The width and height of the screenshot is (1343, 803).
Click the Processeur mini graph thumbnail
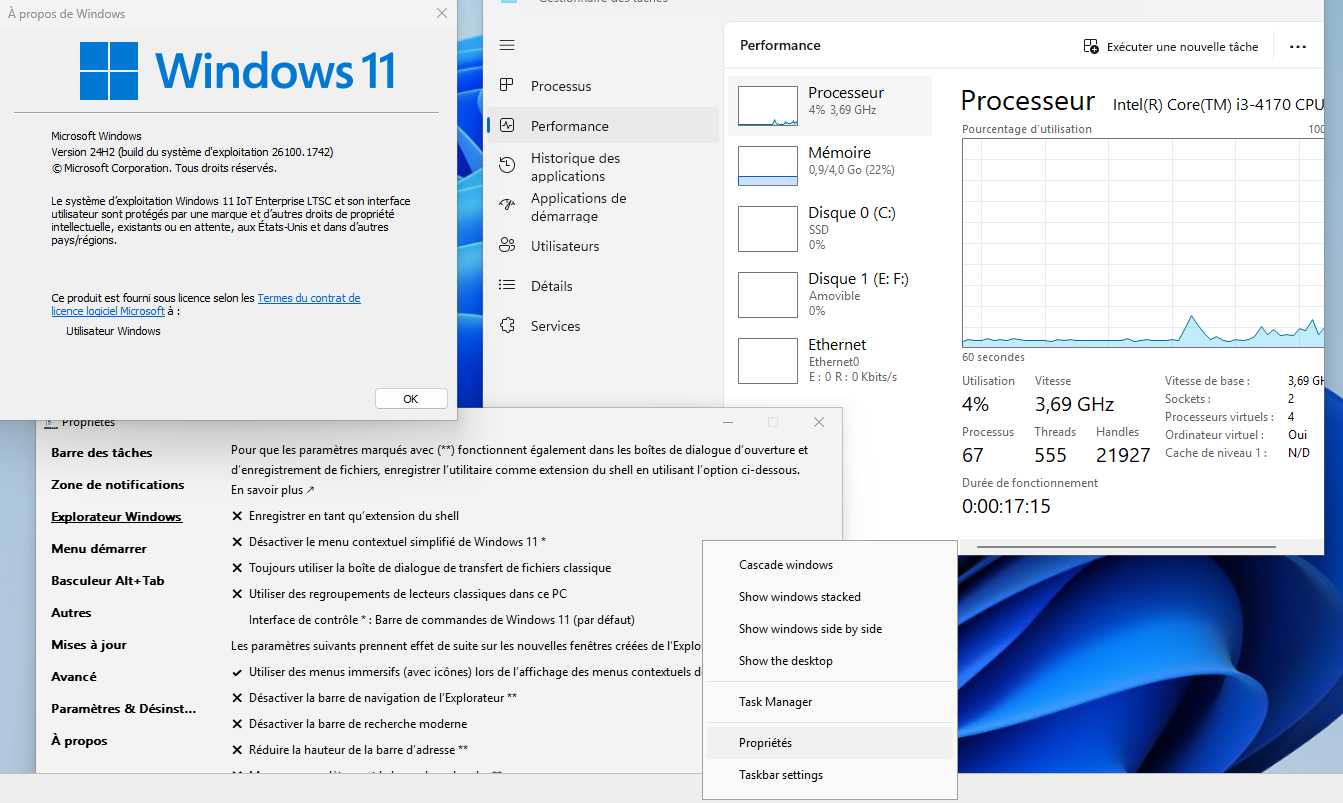coord(767,105)
